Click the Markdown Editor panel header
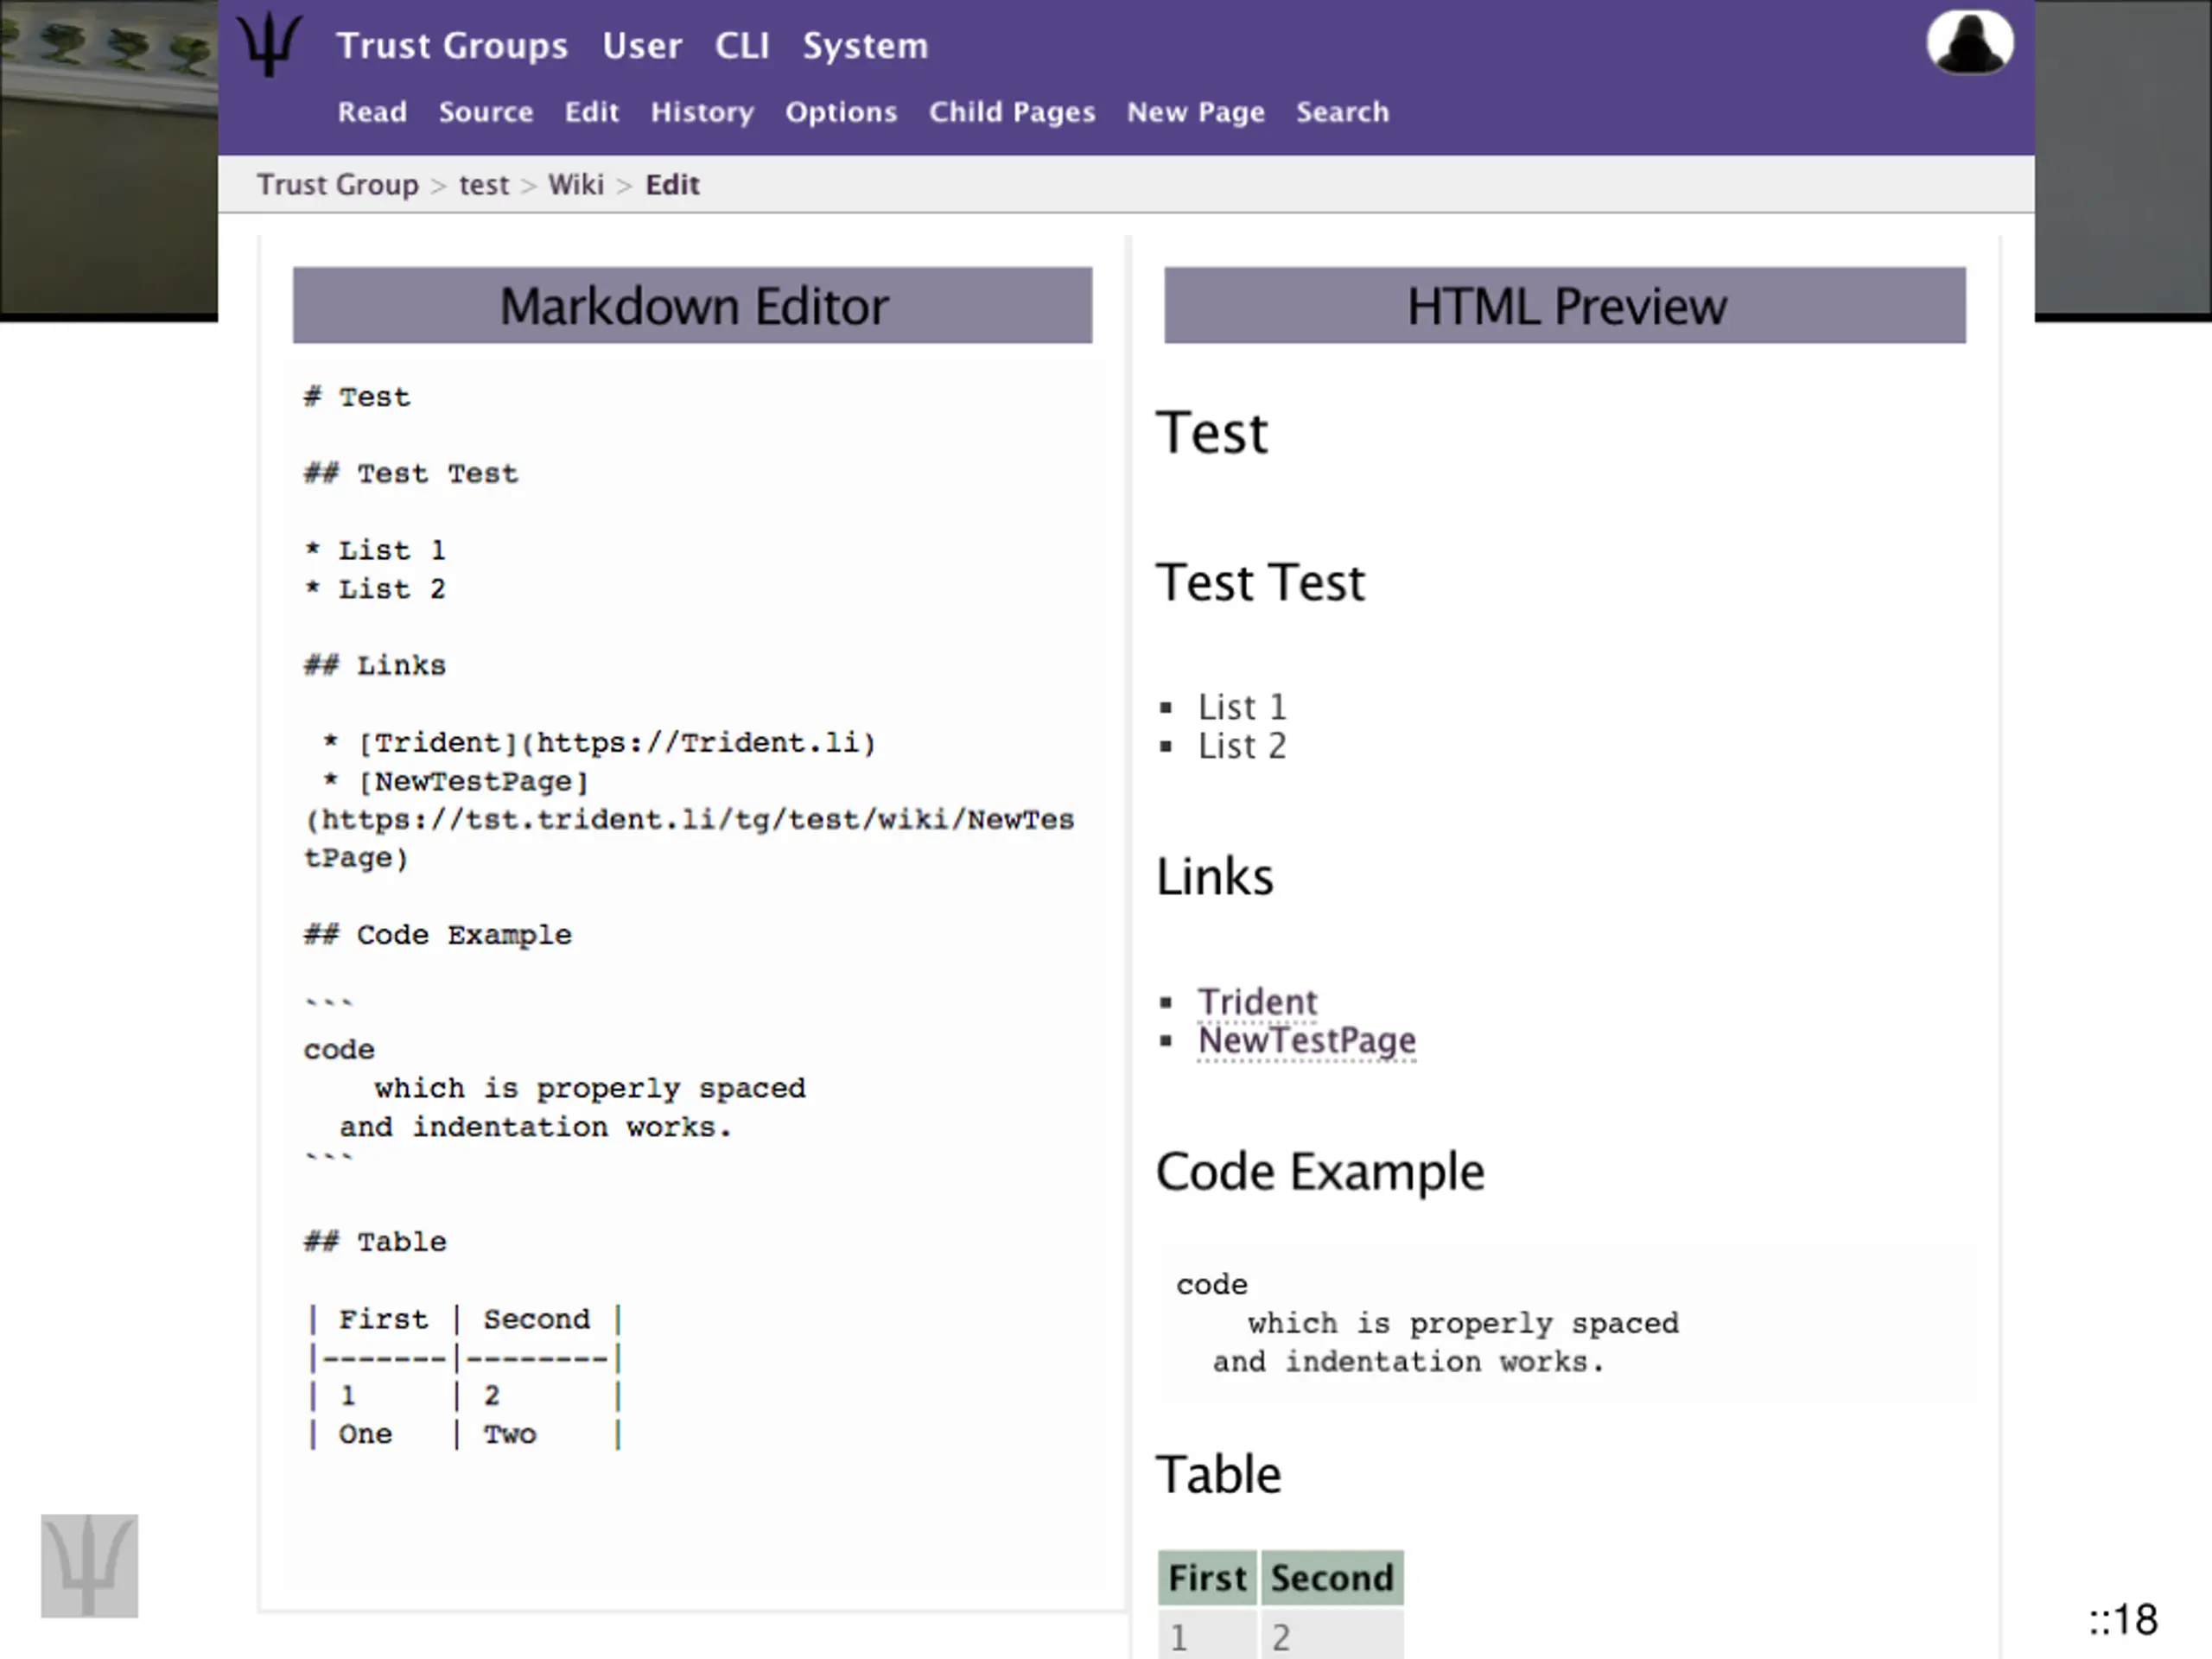Screen dimensions: 2212x1659 point(692,305)
